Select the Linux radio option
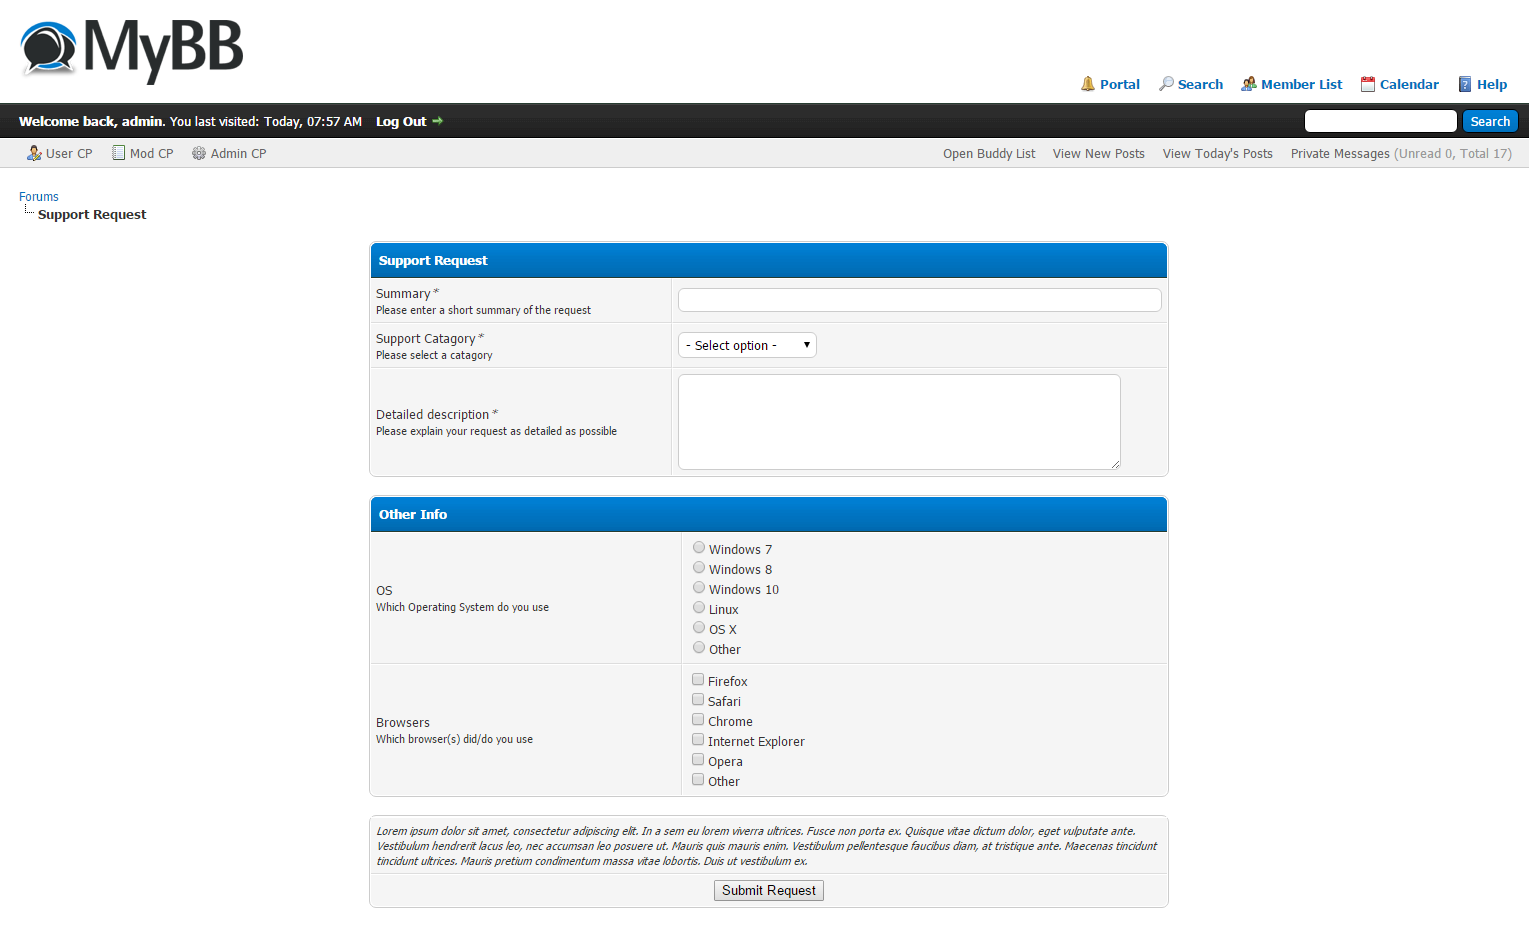 699,608
